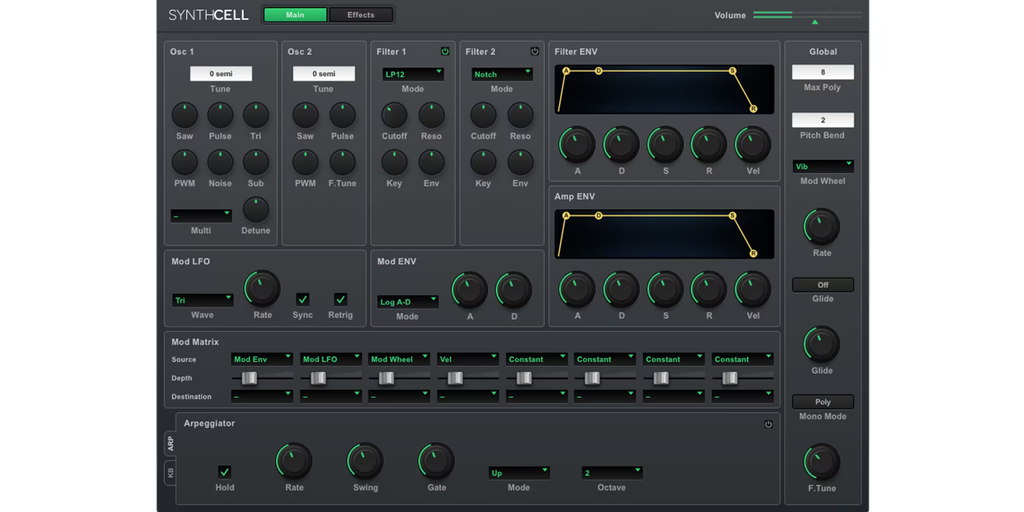This screenshot has width=1024, height=512.
Task: Open the Filter 1 Mode dropdown
Action: 413,74
